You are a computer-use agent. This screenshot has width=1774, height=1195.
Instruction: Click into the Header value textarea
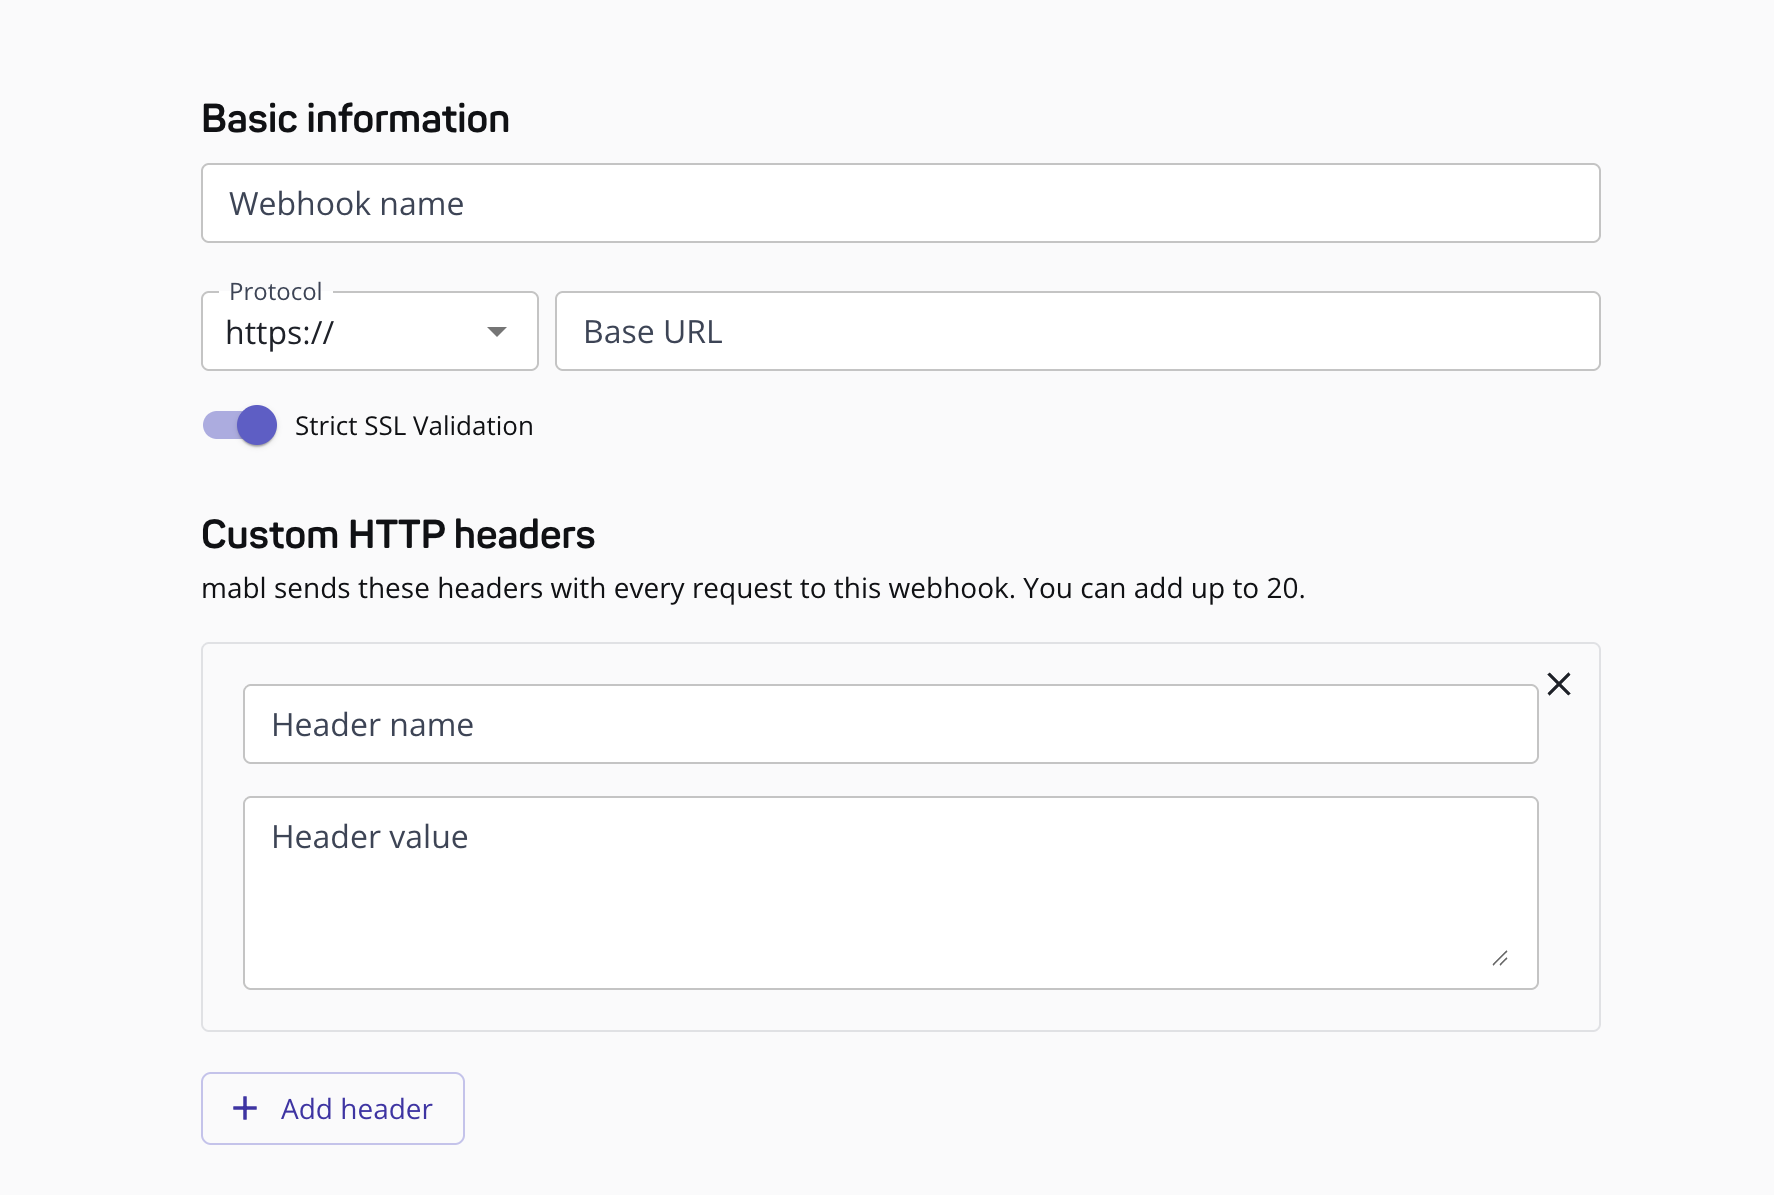[890, 893]
